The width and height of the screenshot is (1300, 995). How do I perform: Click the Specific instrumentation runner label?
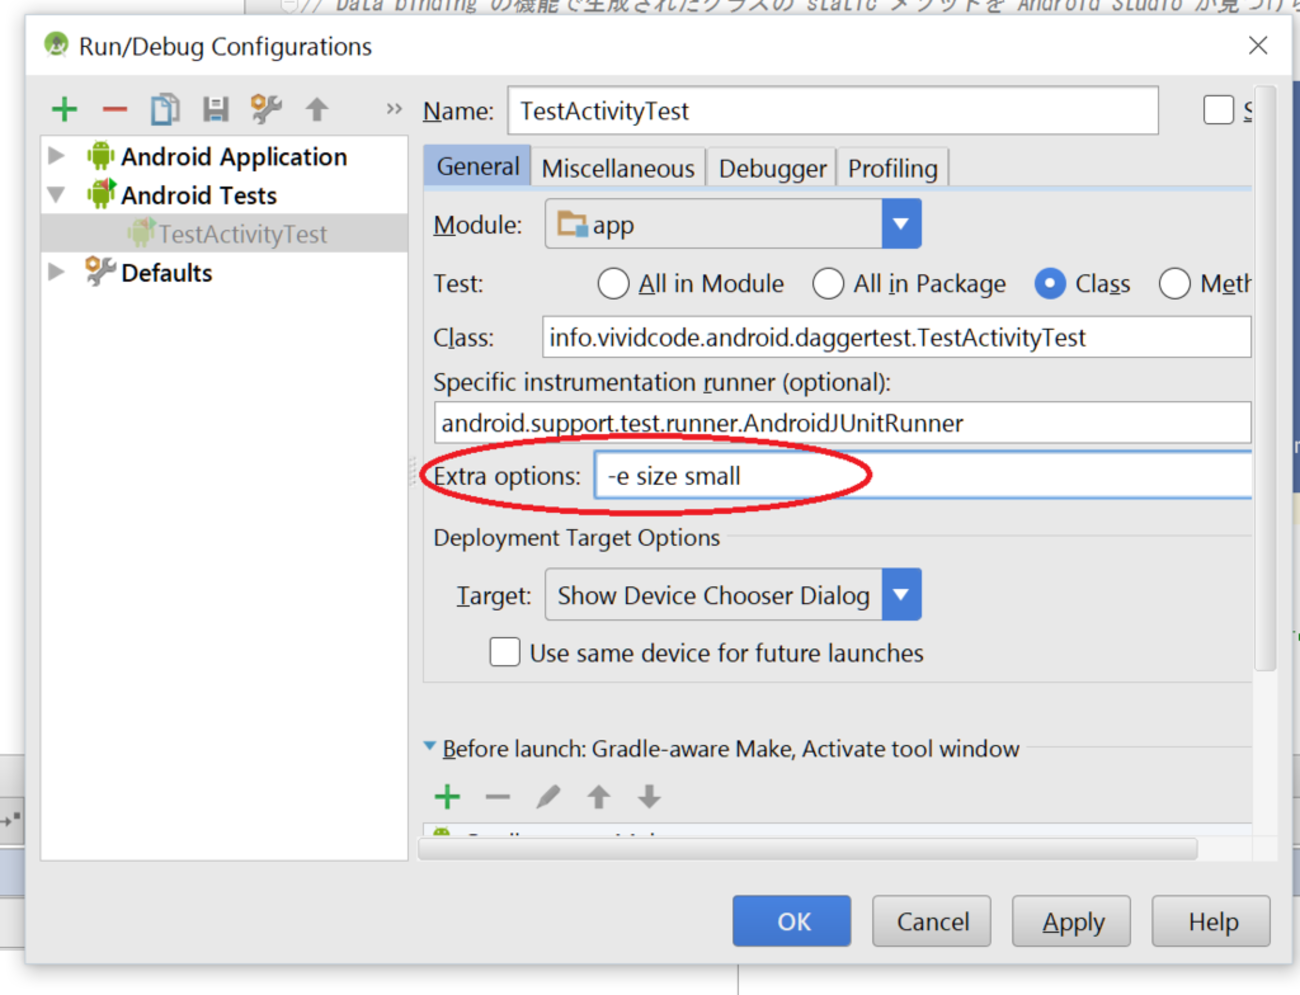click(x=662, y=382)
